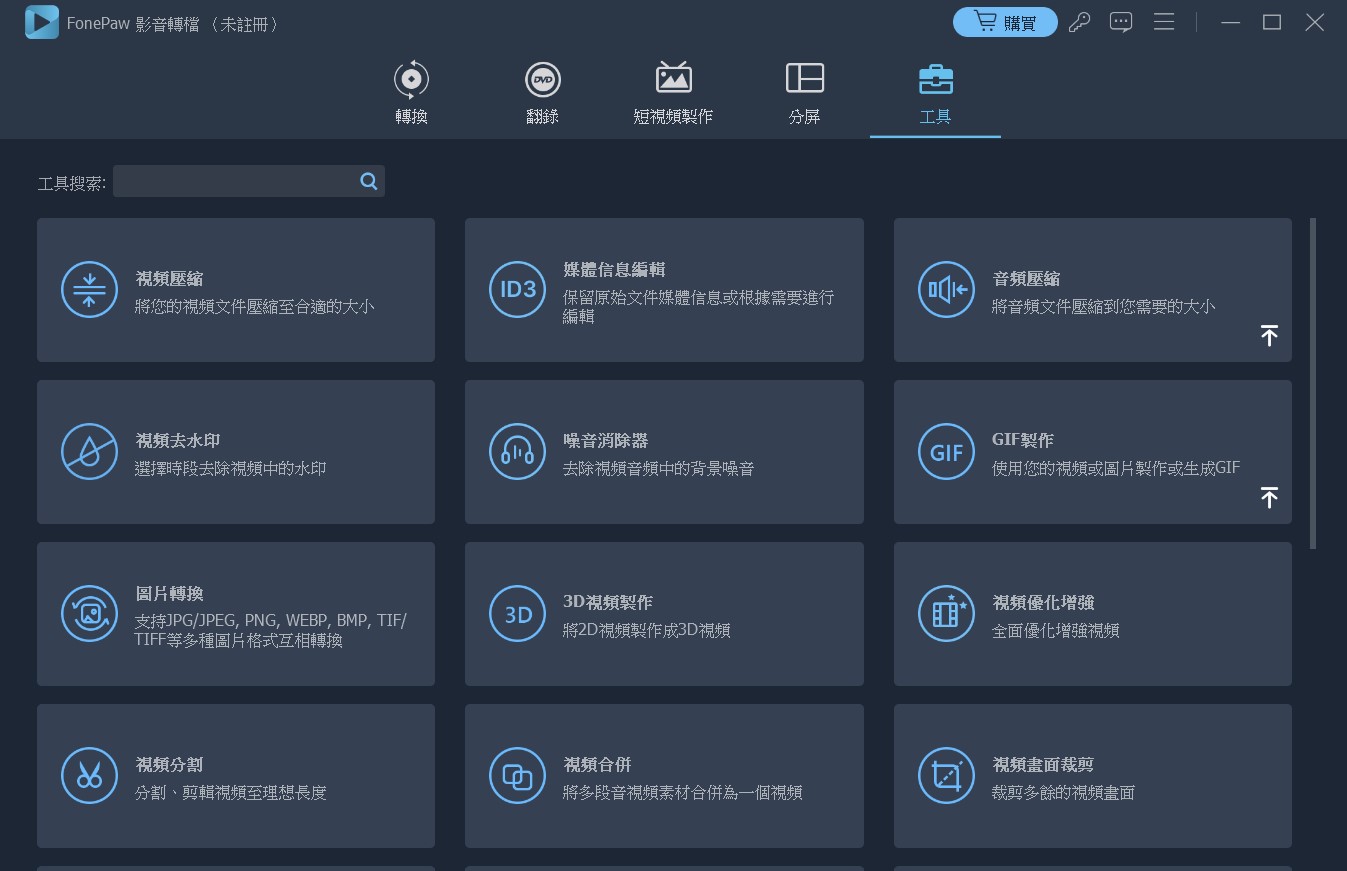
Task: Pin the 音頻壓縮 tool to top
Action: pos(1269,336)
